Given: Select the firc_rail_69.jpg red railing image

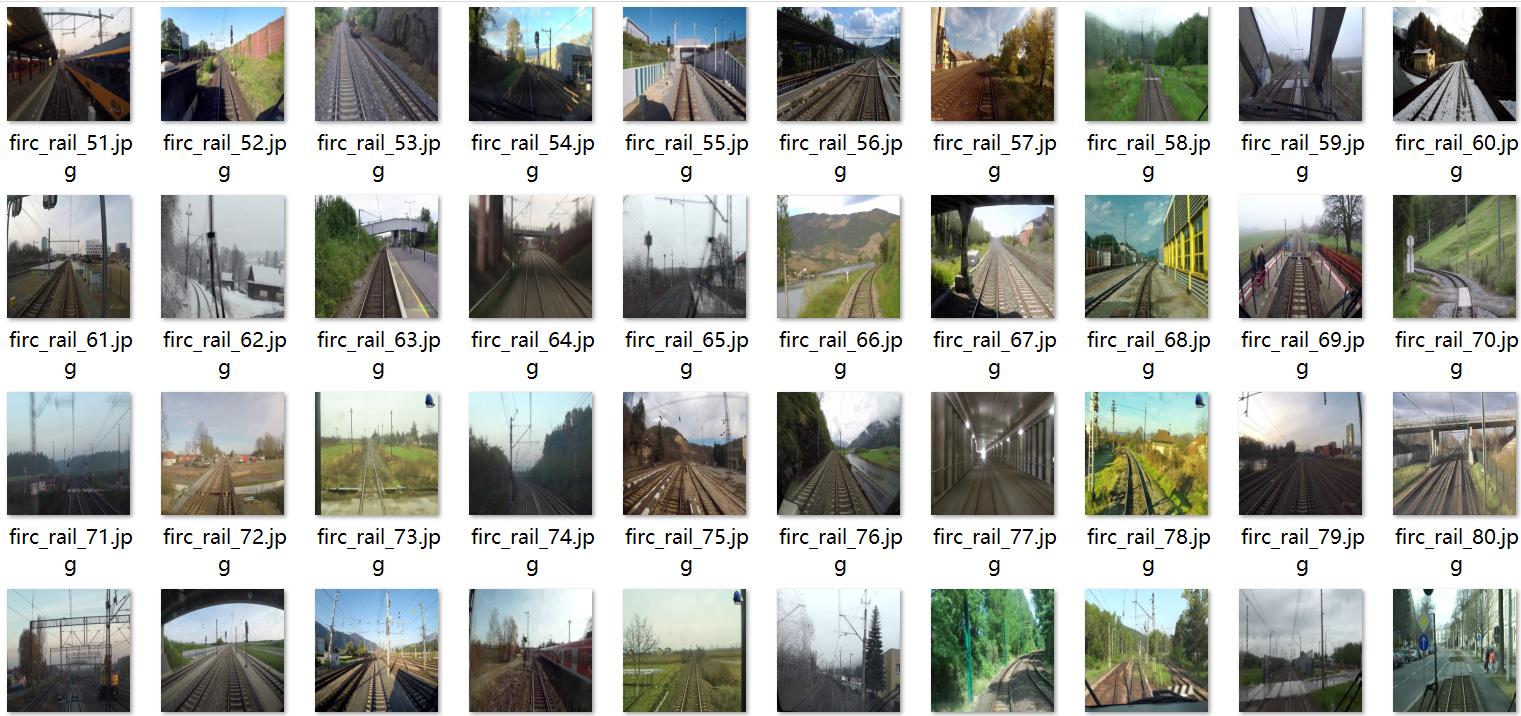Looking at the screenshot, I should pyautogui.click(x=1301, y=257).
